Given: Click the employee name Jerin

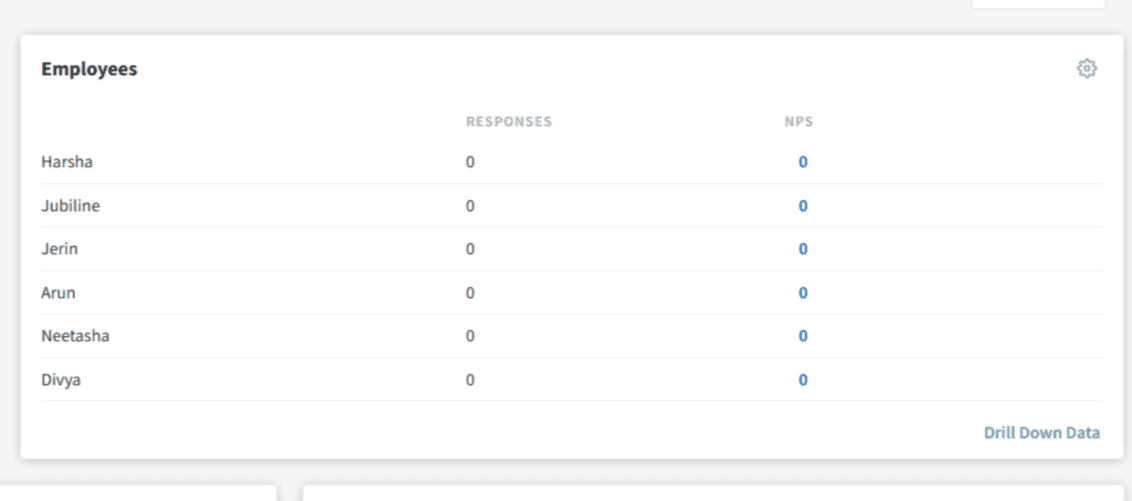Looking at the screenshot, I should [x=59, y=249].
